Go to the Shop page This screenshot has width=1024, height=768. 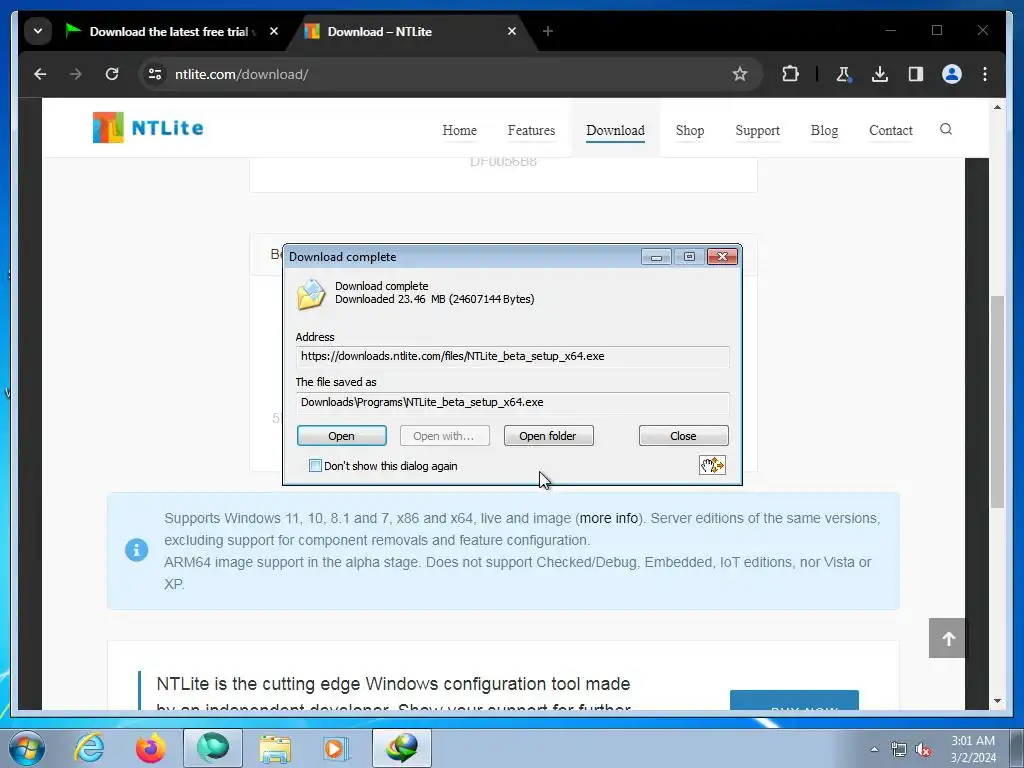(690, 131)
